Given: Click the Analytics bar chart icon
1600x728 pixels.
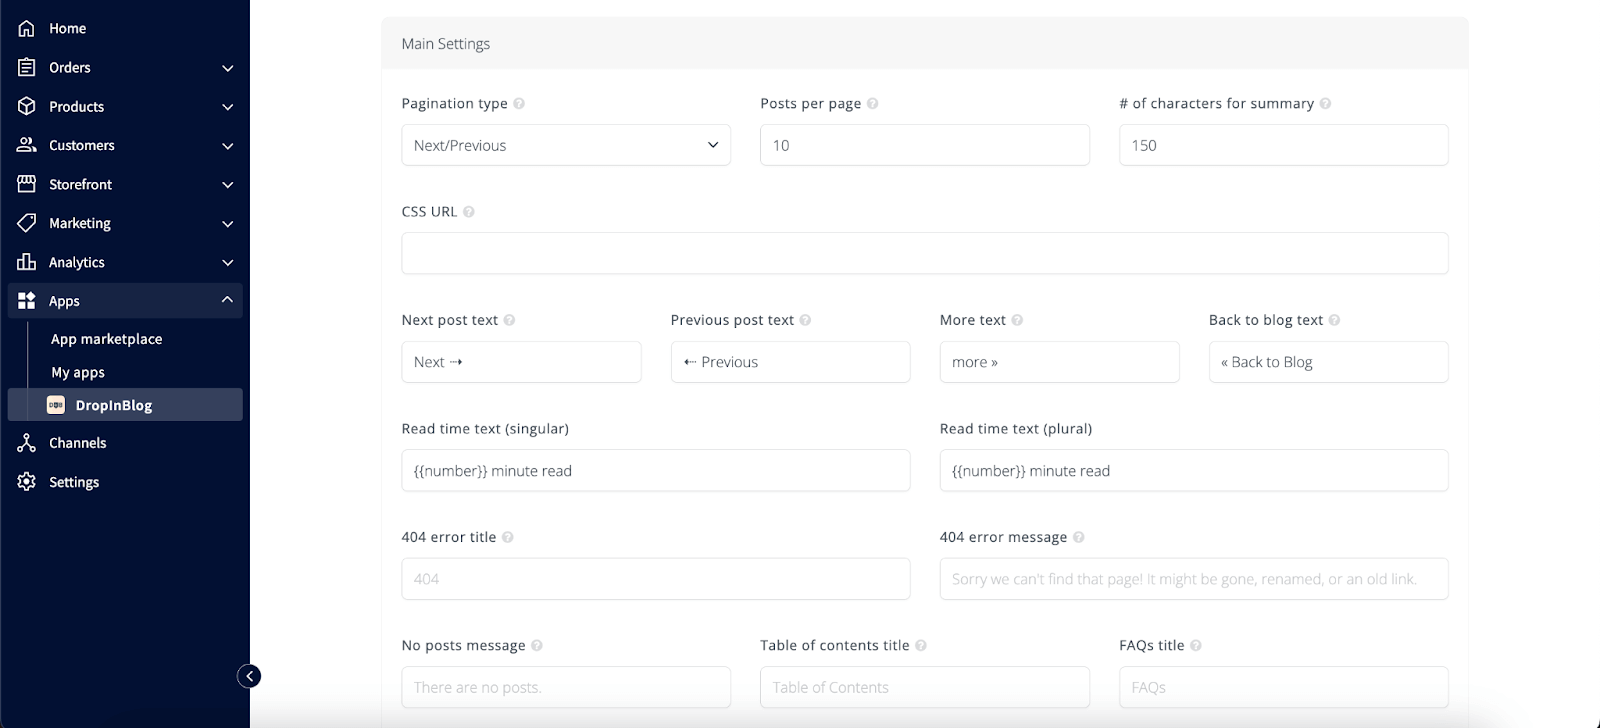Looking at the screenshot, I should pos(27,262).
